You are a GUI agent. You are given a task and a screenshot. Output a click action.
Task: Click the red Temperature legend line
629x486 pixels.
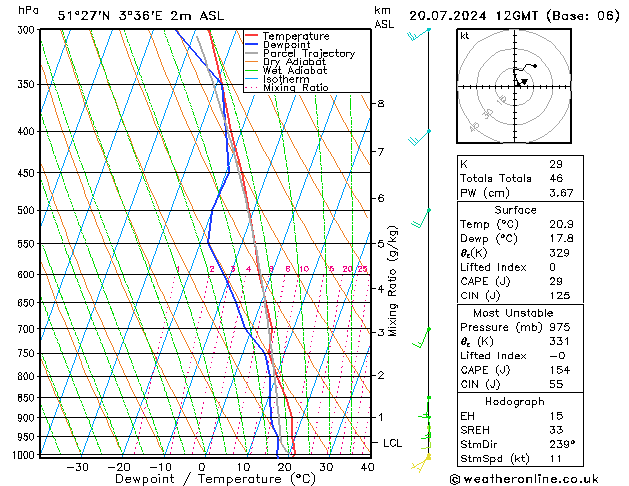point(251,35)
